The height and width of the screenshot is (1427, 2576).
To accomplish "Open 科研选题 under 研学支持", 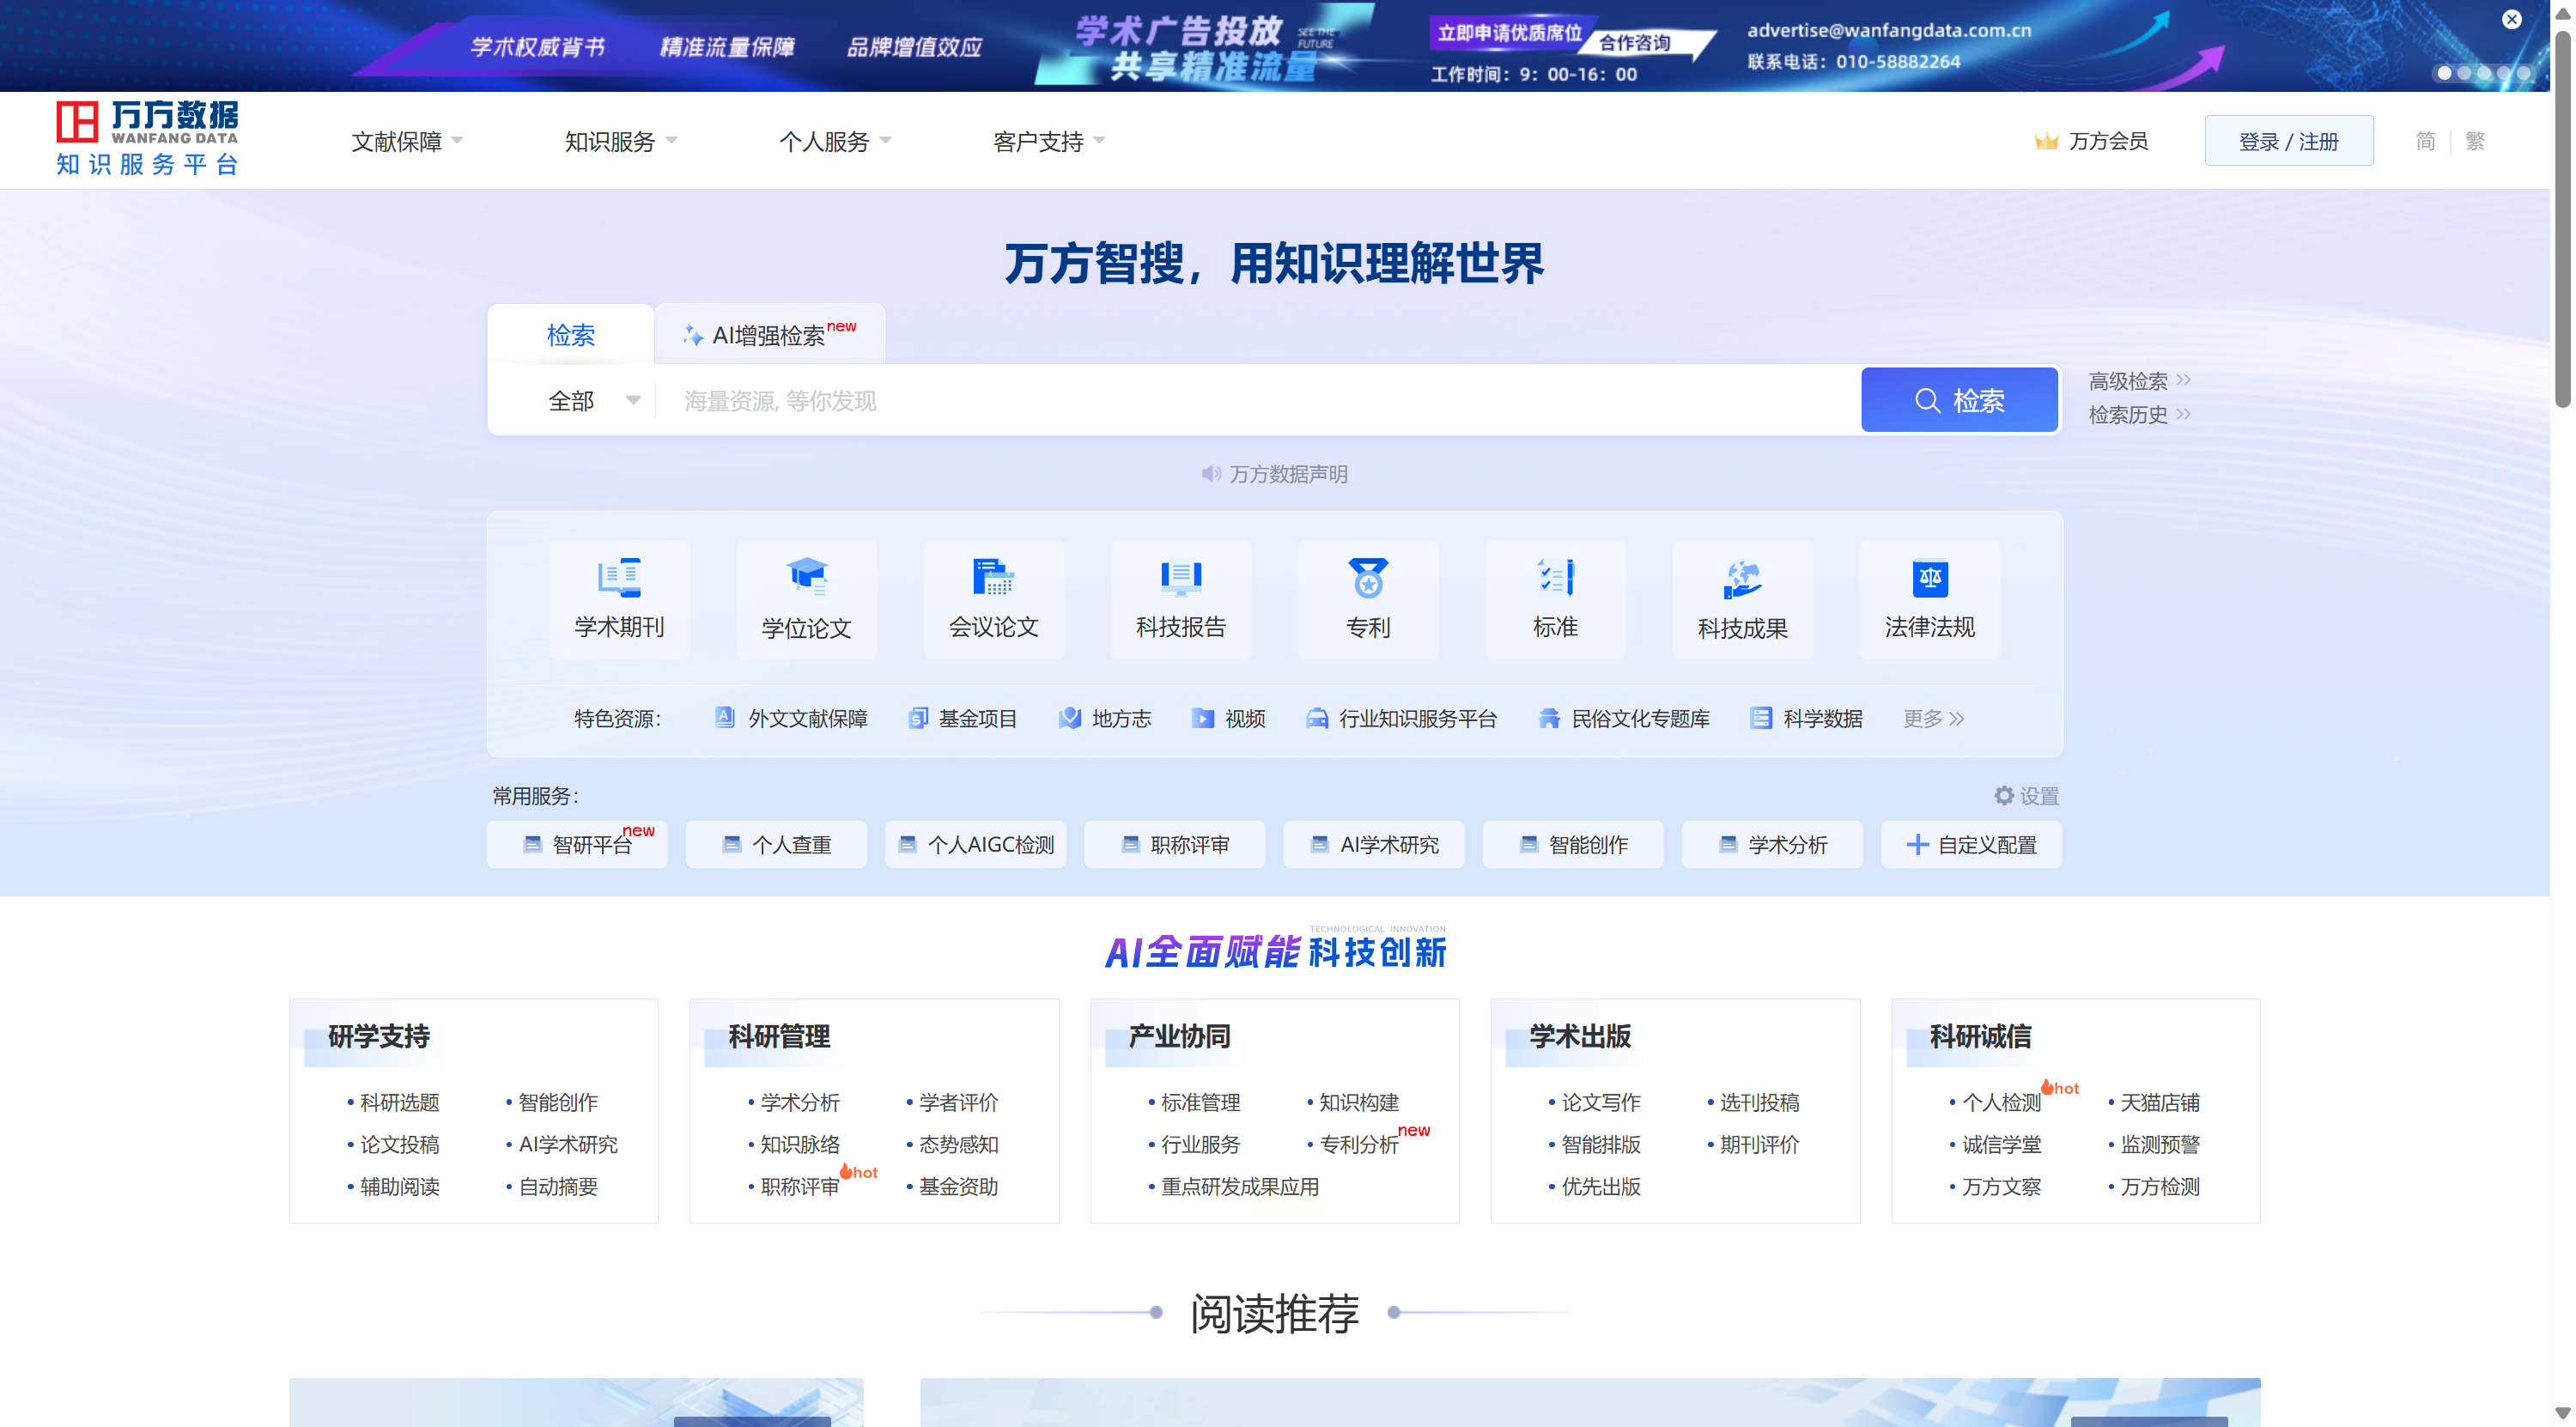I will (x=399, y=1102).
